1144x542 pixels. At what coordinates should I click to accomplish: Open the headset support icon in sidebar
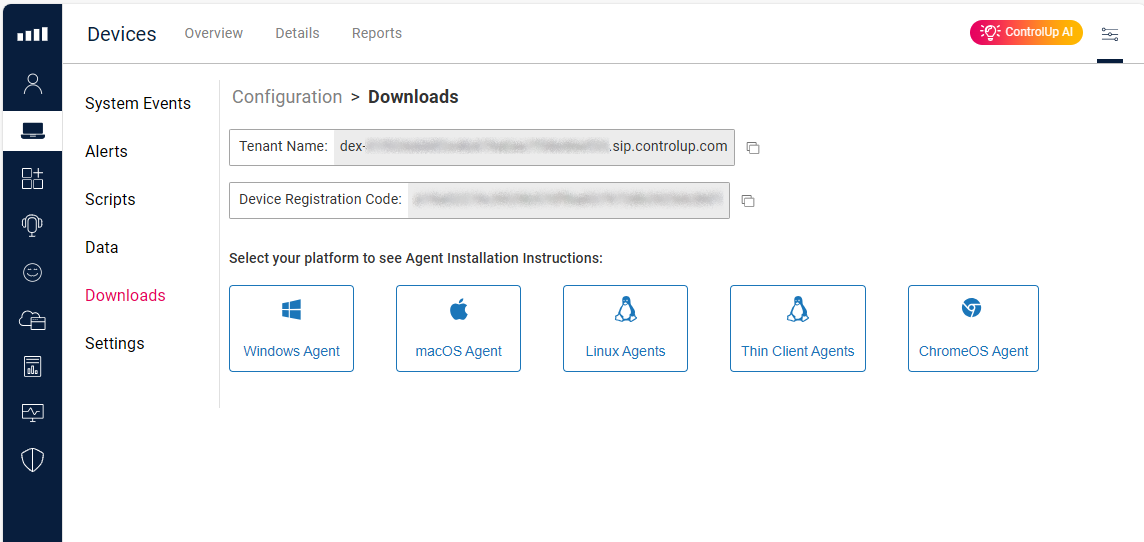pyautogui.click(x=32, y=225)
